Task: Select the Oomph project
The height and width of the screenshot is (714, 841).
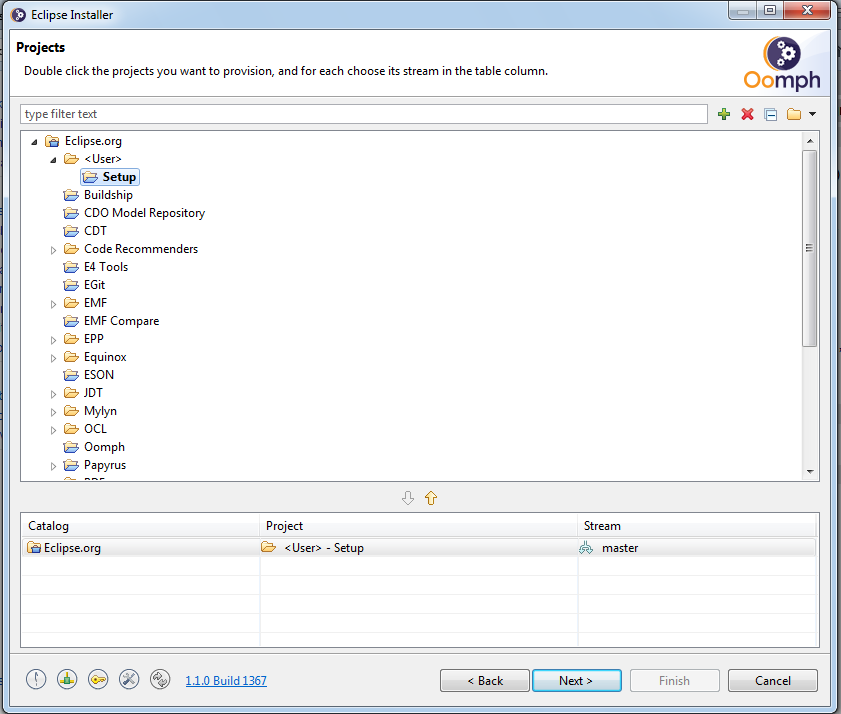Action: [x=104, y=447]
